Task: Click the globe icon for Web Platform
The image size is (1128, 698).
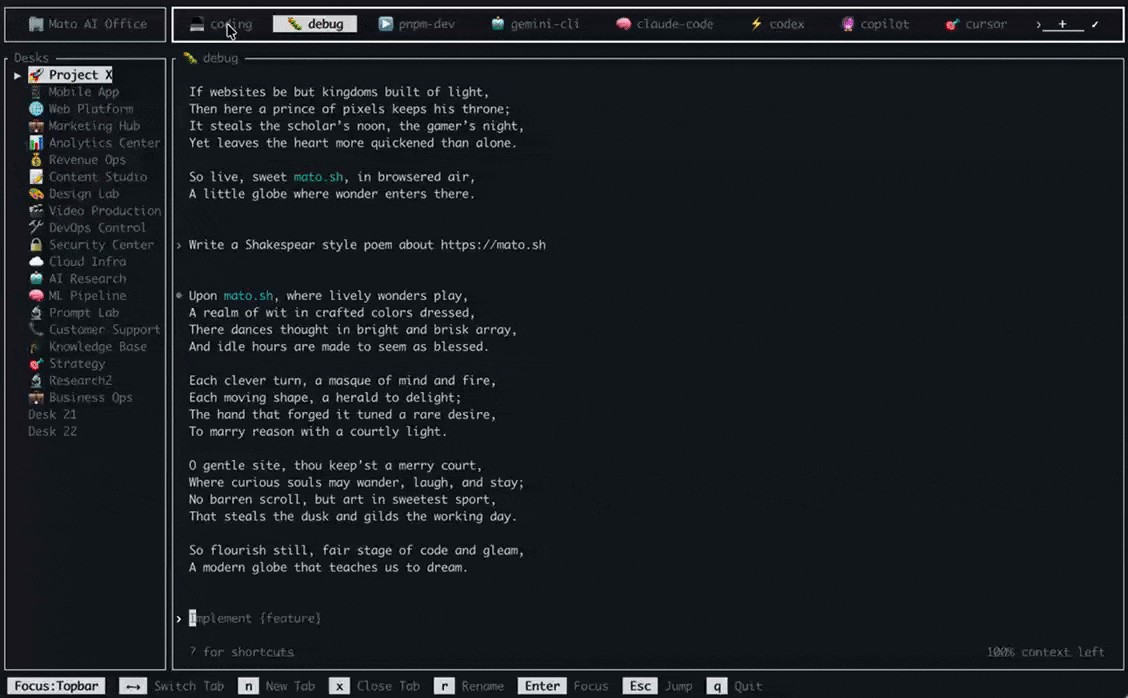Action: point(36,109)
